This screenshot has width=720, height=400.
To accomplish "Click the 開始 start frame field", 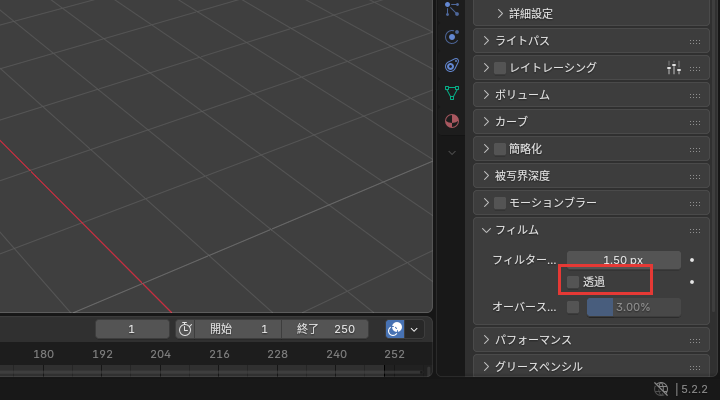I will click(238, 329).
